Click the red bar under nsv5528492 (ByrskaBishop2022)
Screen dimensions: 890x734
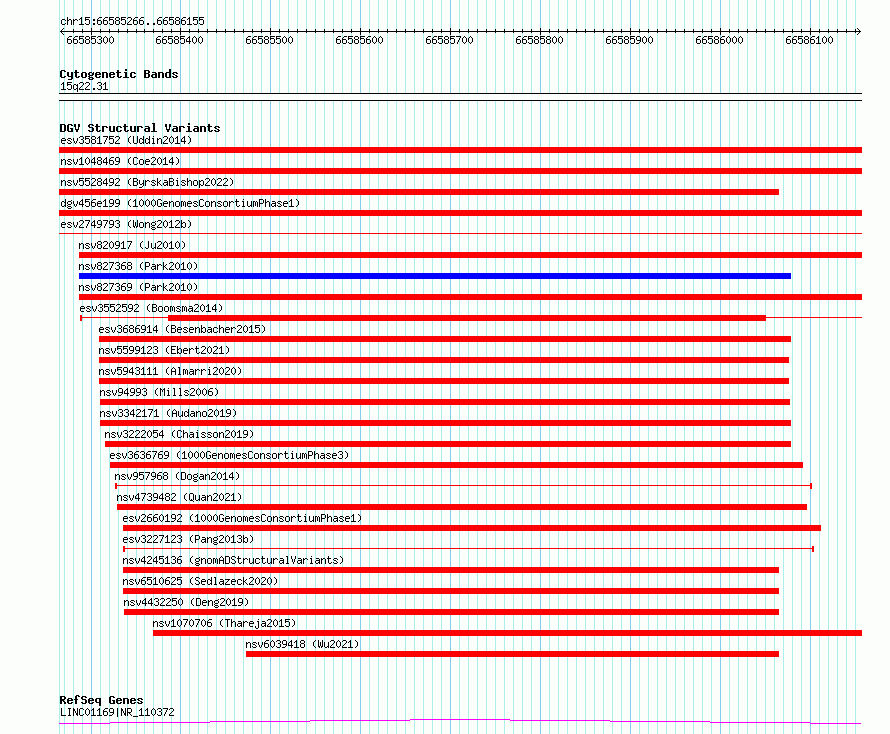(x=419, y=192)
